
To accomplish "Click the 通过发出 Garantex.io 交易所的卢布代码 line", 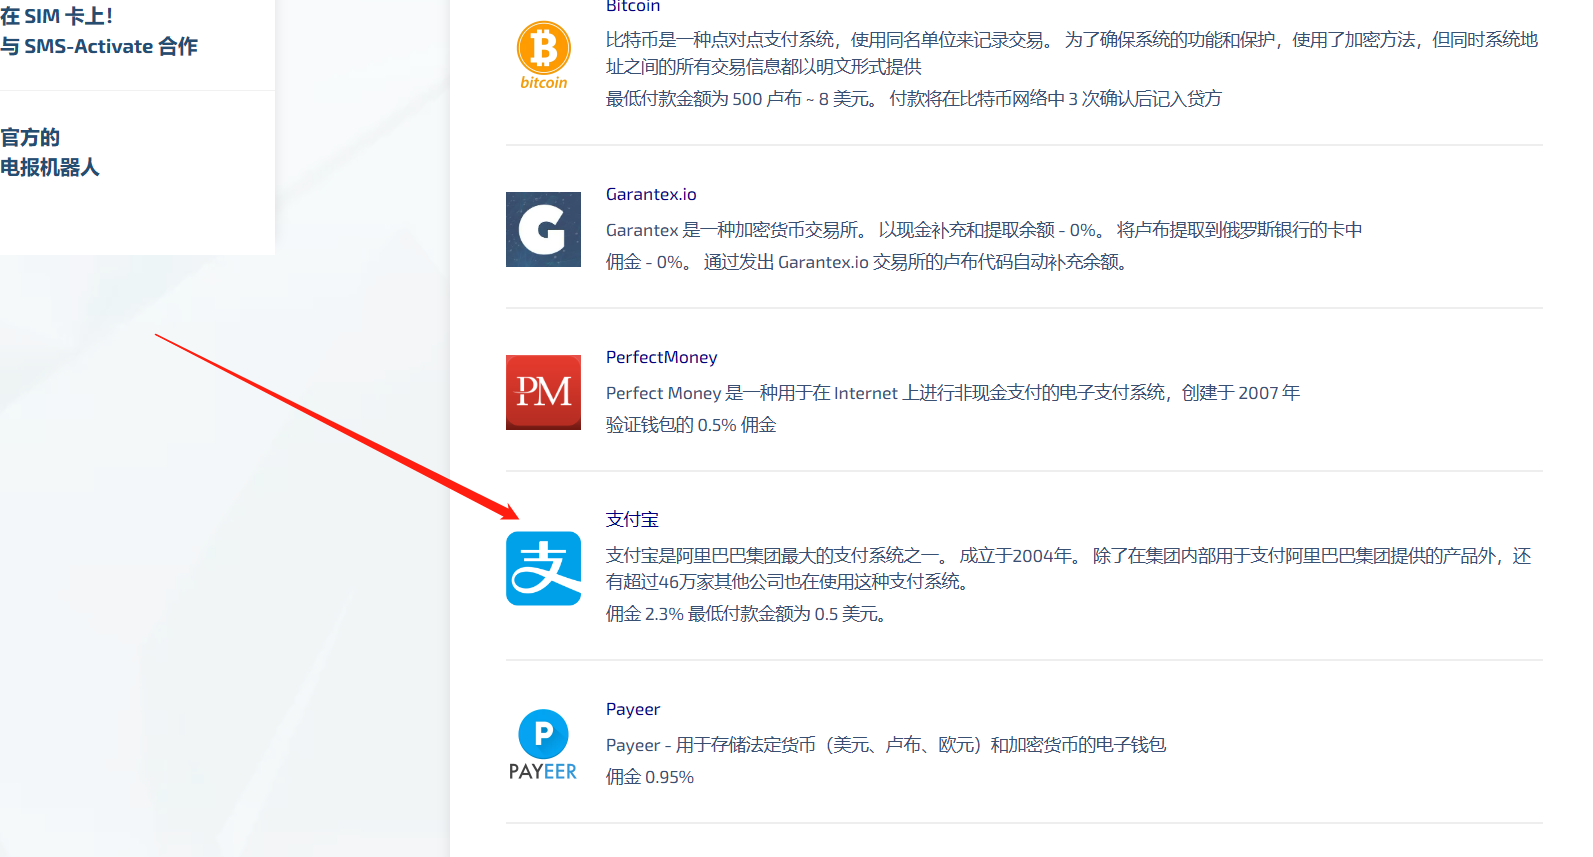I will click(915, 262).
